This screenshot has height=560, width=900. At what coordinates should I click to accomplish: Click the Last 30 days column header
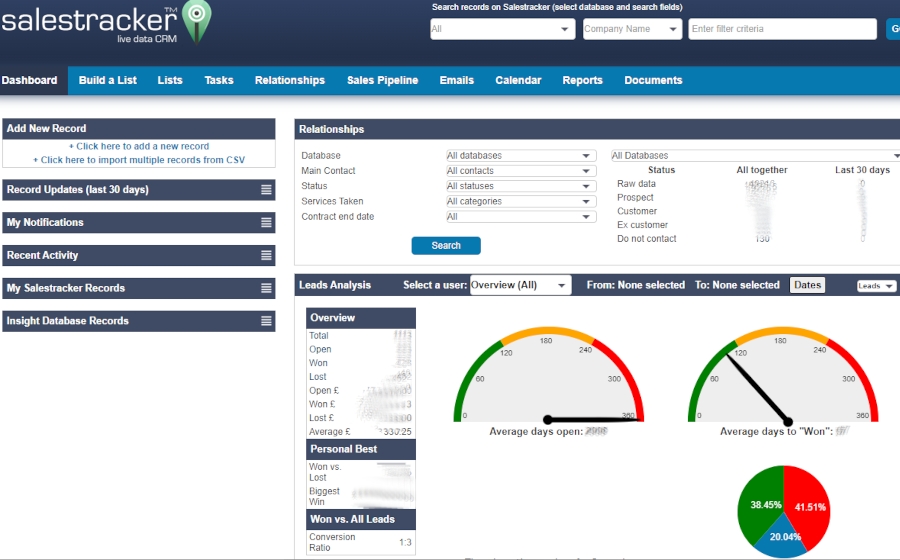tap(862, 170)
